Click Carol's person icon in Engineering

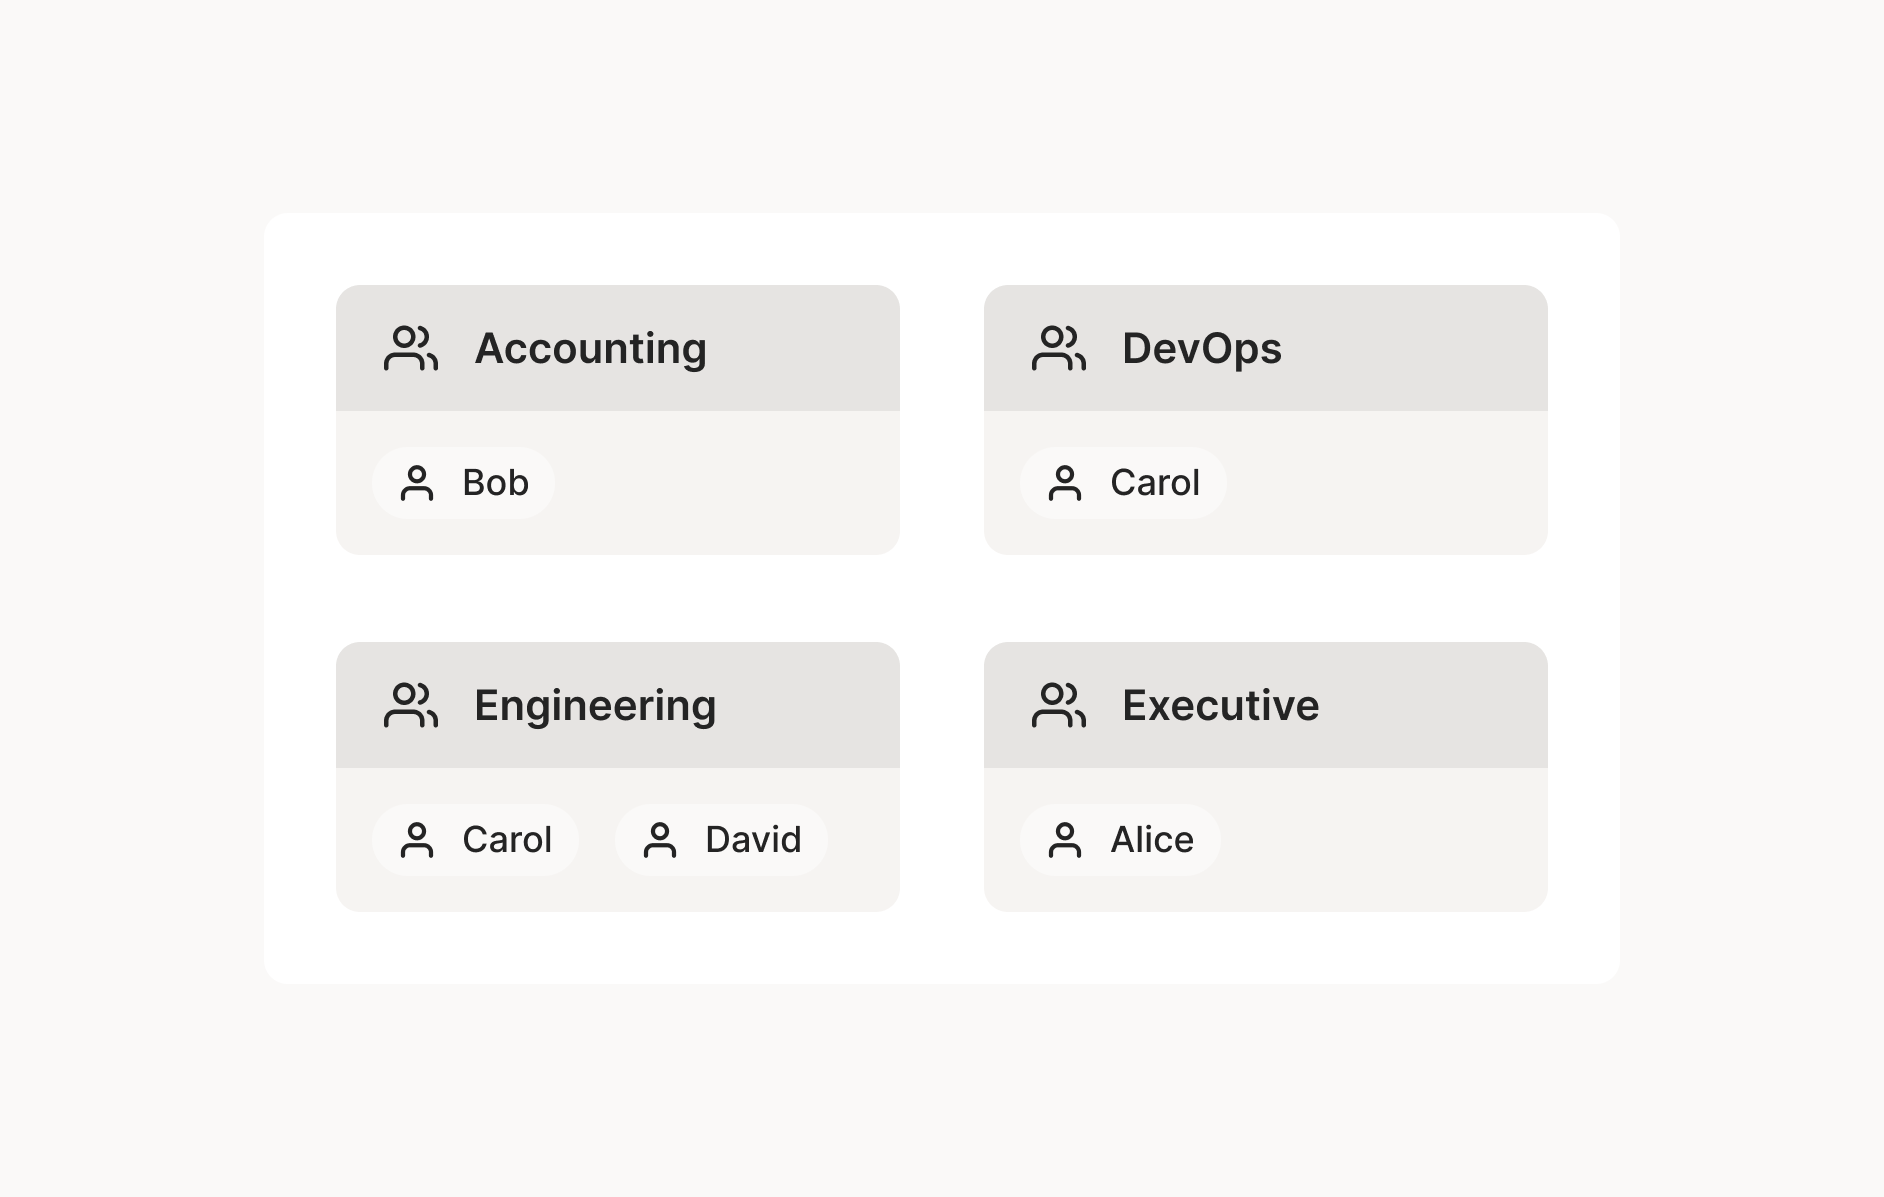[417, 840]
